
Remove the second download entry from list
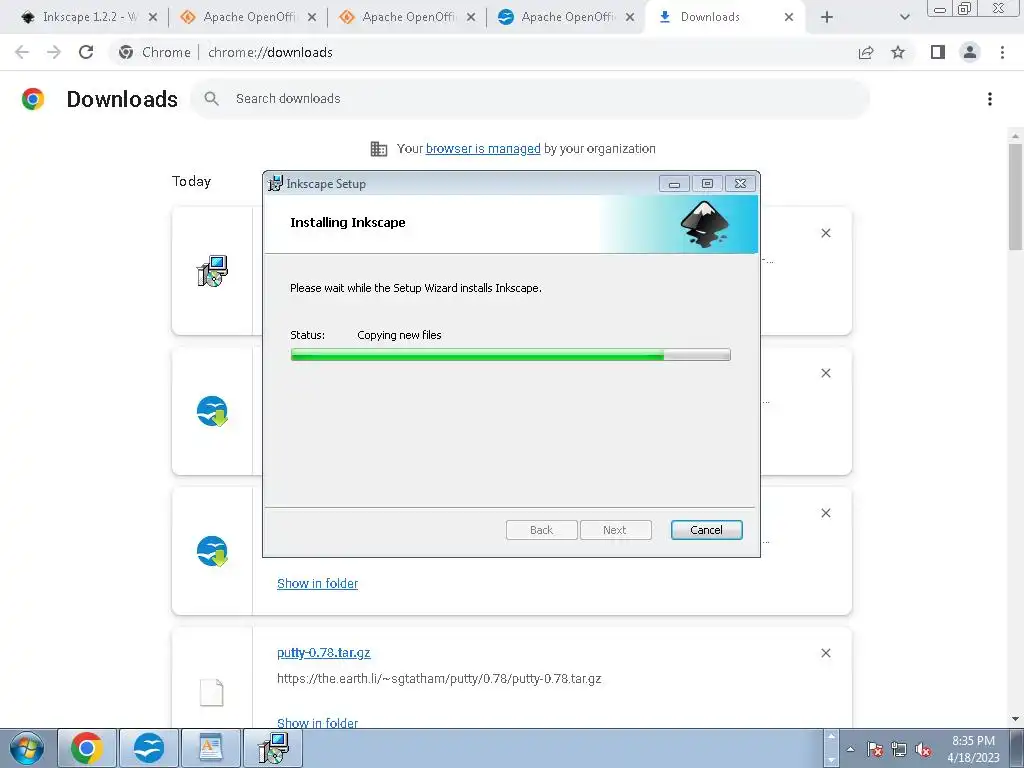click(825, 373)
